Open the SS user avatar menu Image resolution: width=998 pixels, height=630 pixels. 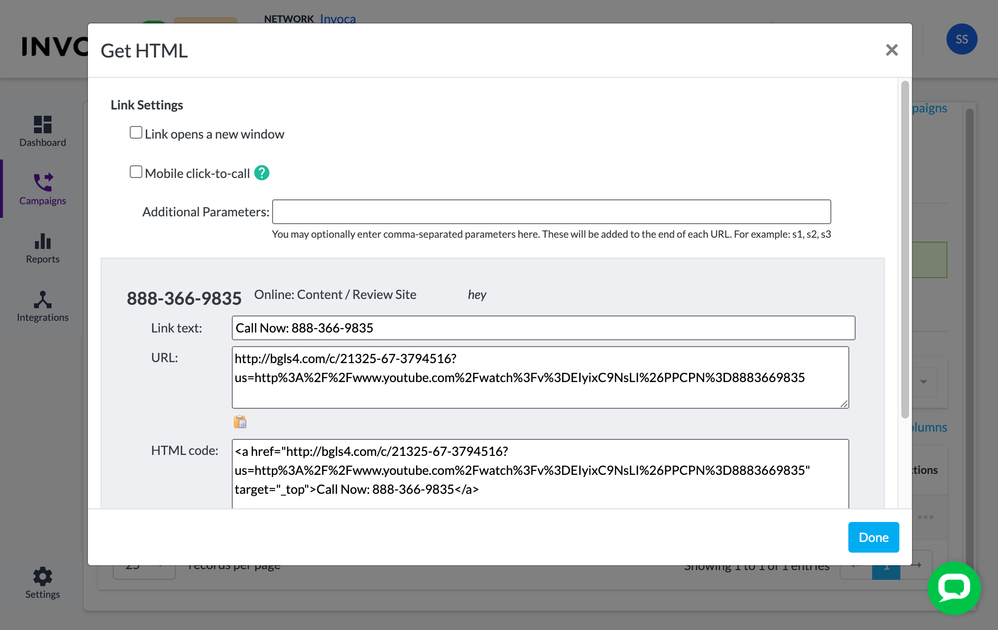coord(961,39)
